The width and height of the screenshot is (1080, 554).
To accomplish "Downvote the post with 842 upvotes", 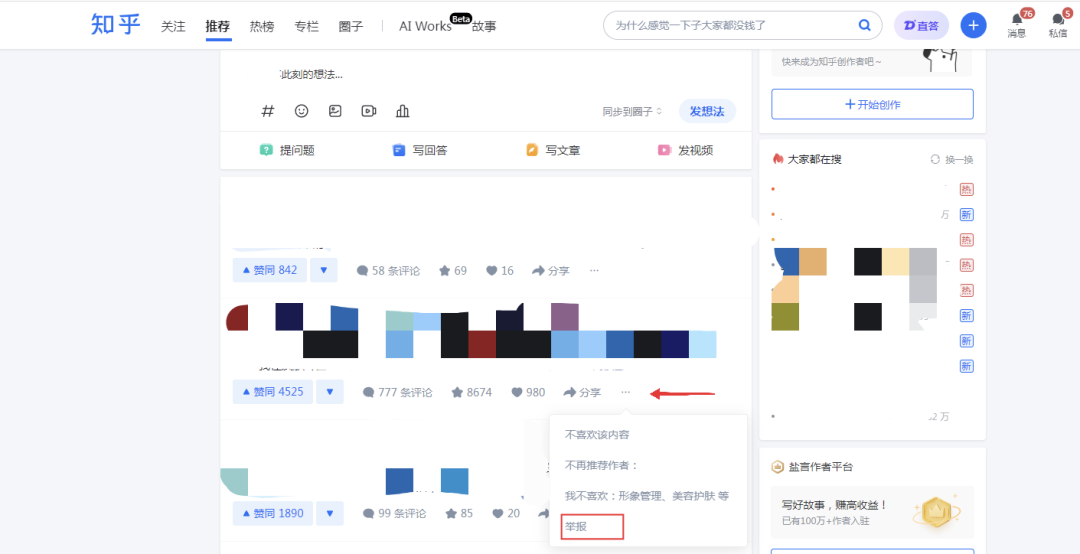I will 324,270.
